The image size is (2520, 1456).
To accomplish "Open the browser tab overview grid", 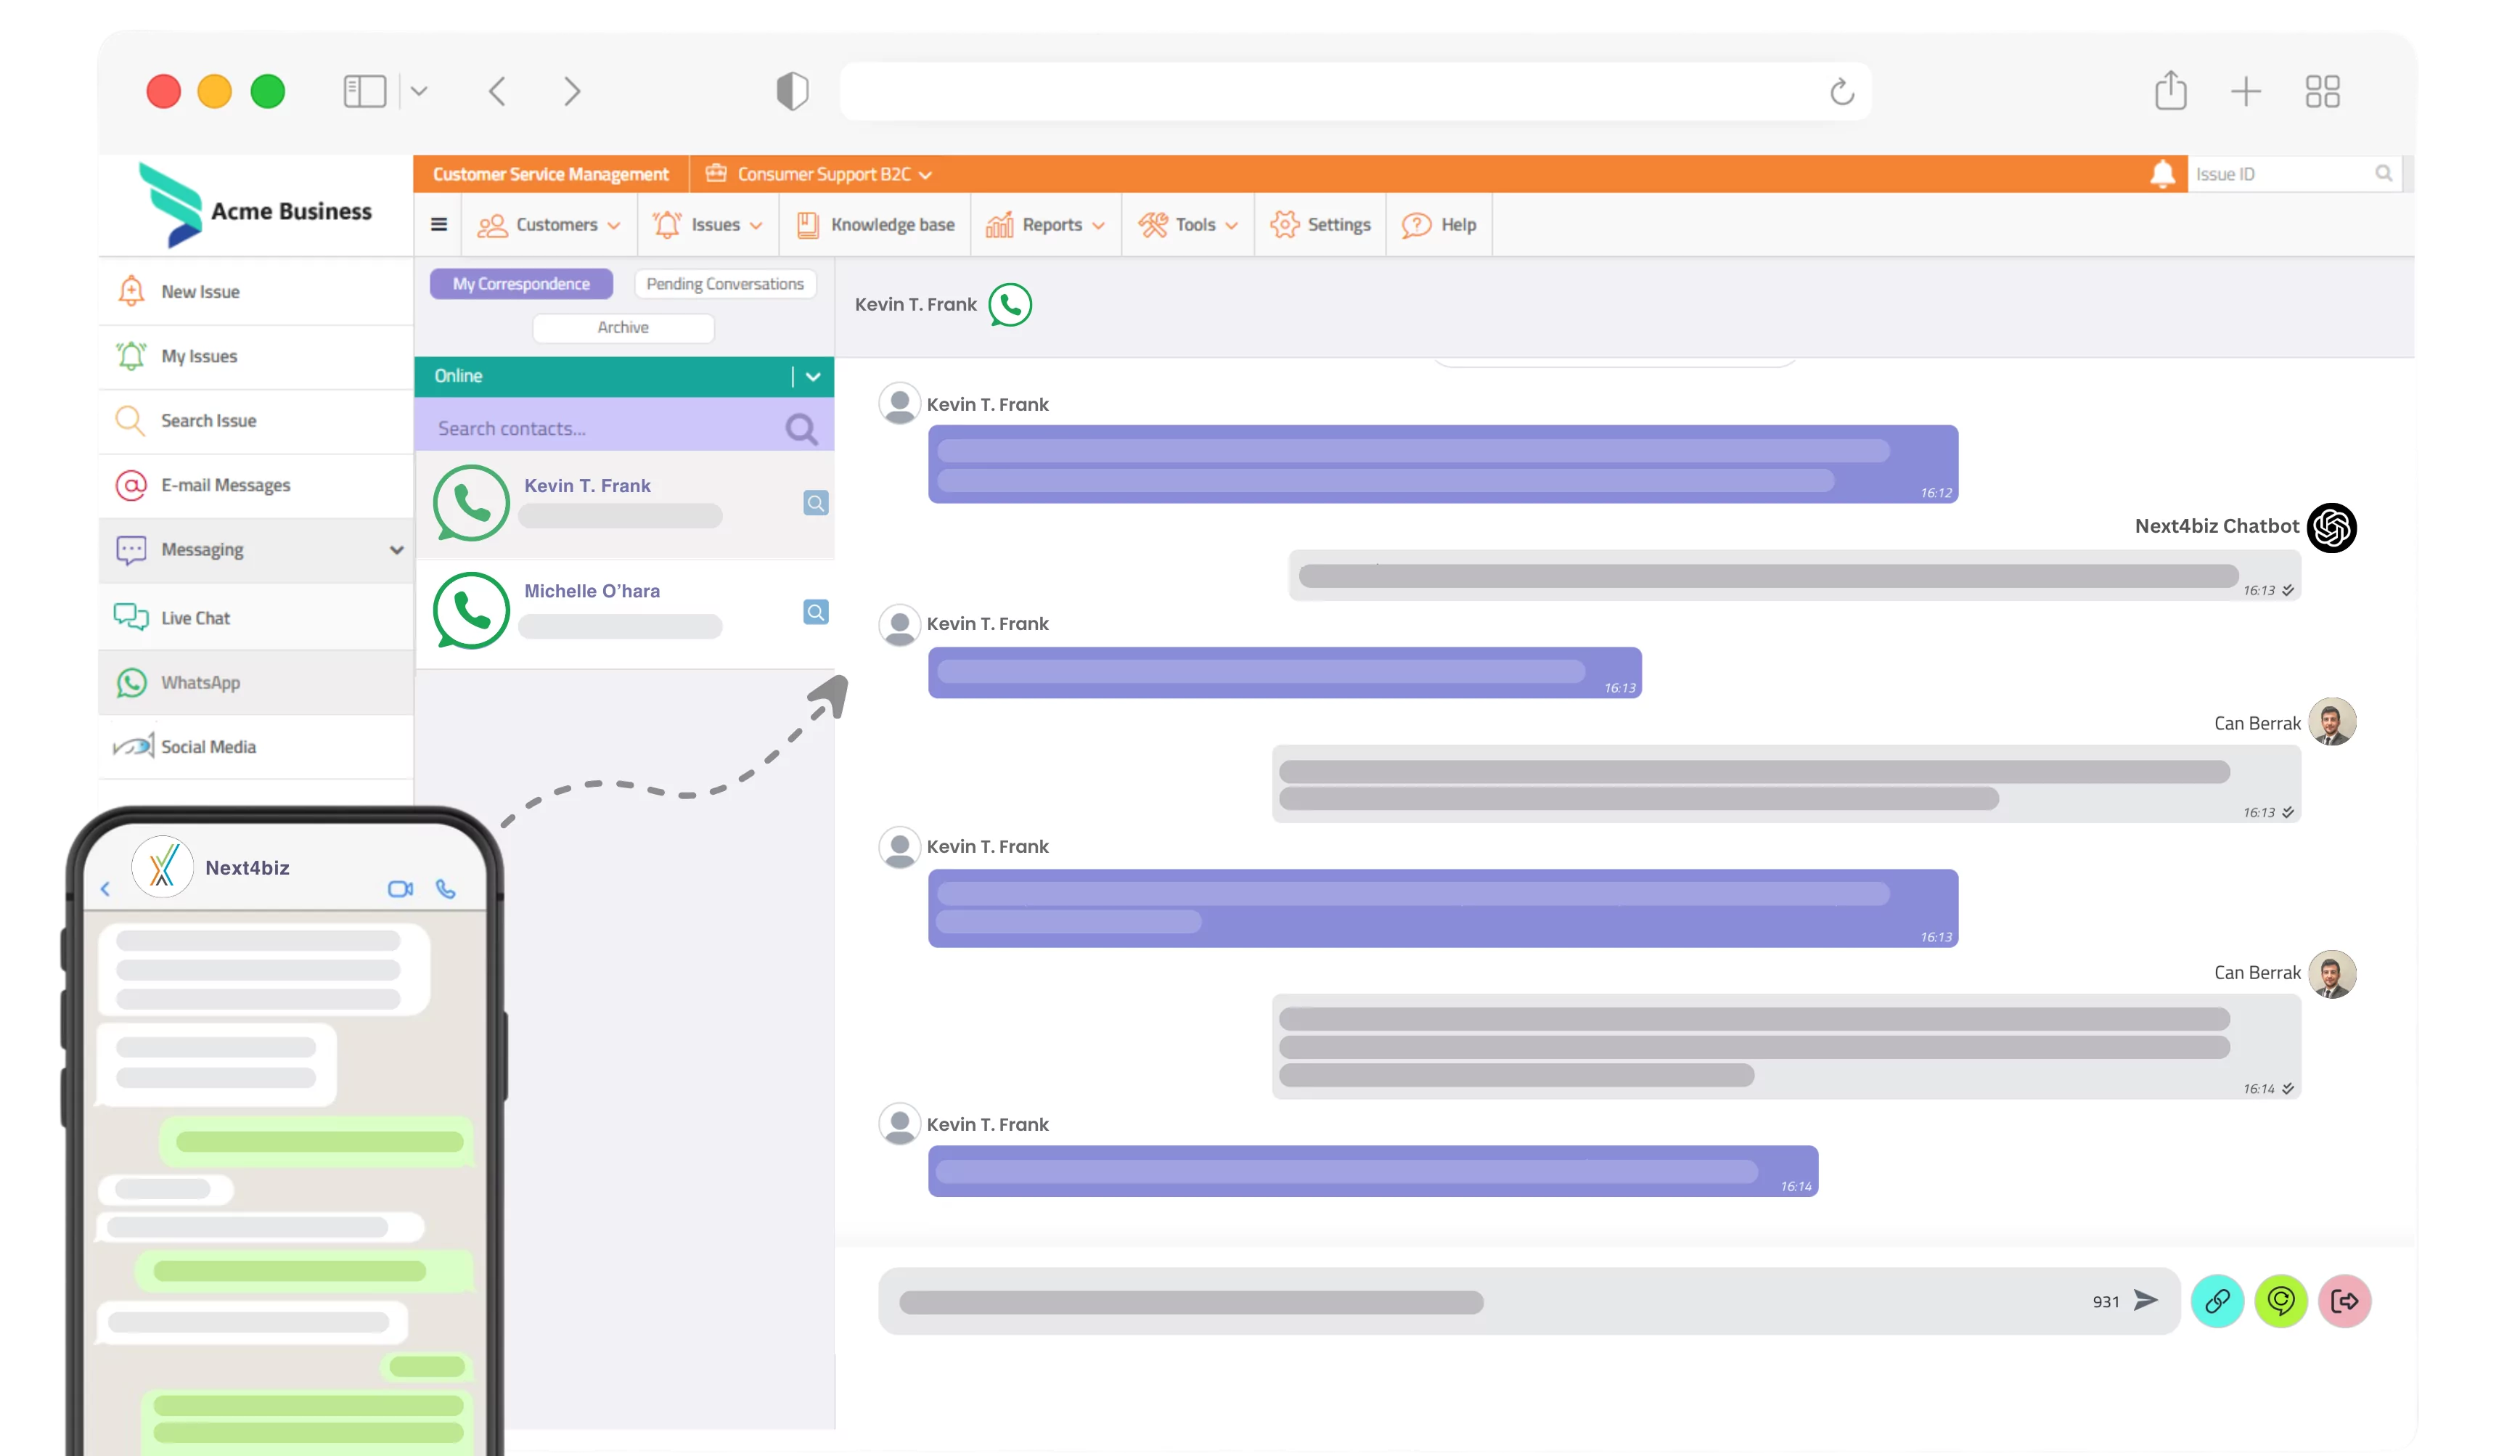I will 2322,91.
